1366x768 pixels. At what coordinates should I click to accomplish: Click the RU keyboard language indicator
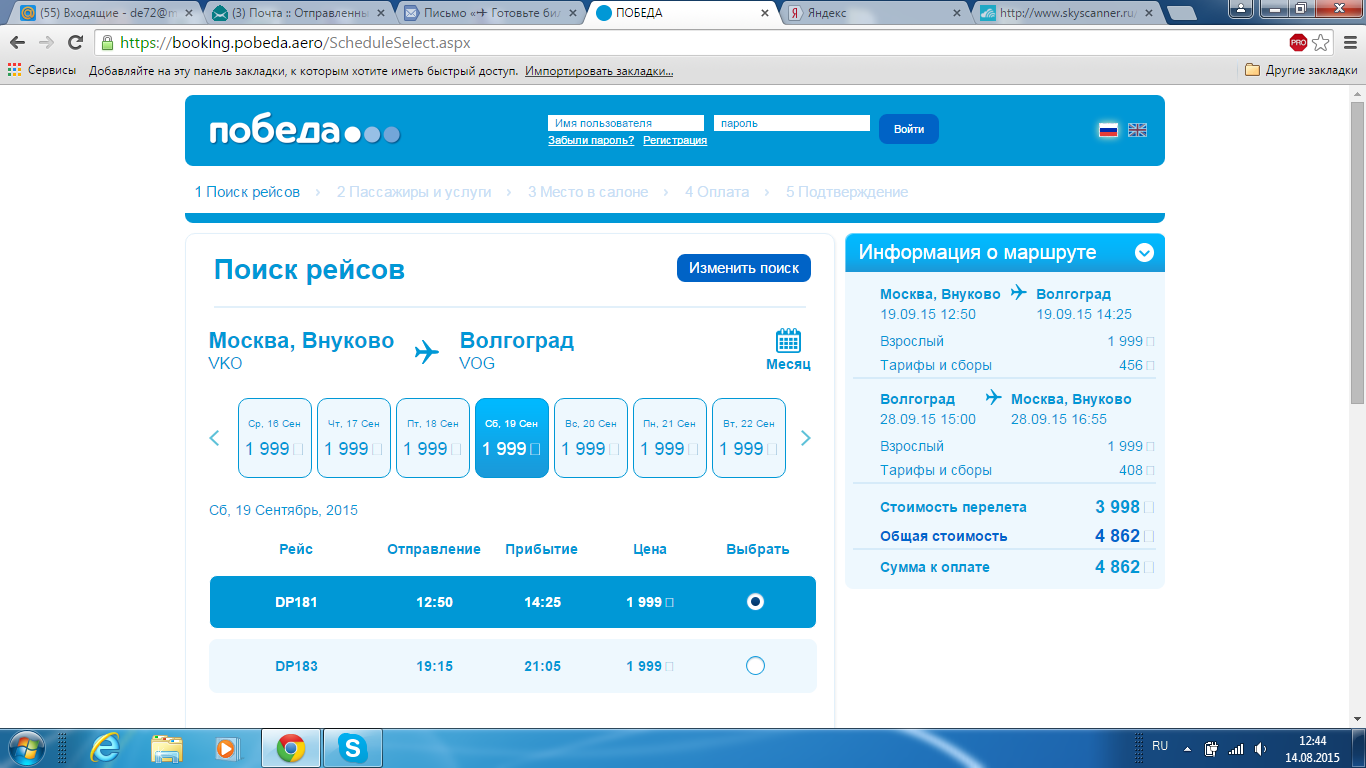1160,746
